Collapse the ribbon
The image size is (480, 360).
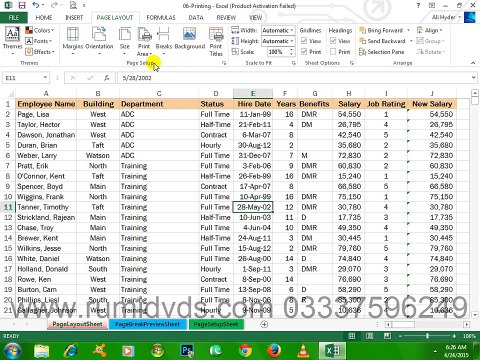click(473, 63)
